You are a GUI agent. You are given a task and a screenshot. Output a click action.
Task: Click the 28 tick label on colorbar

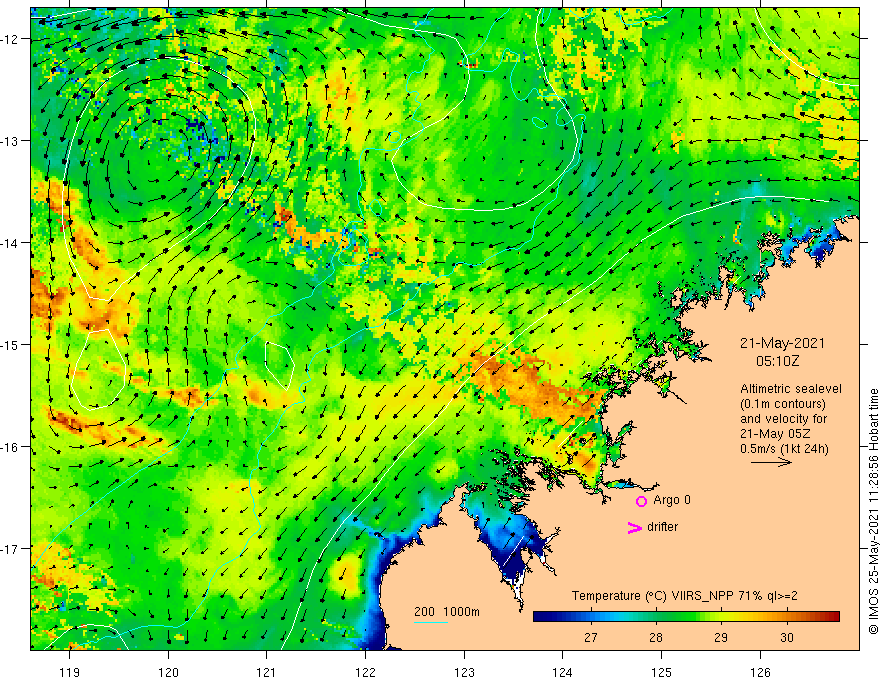pyautogui.click(x=656, y=637)
